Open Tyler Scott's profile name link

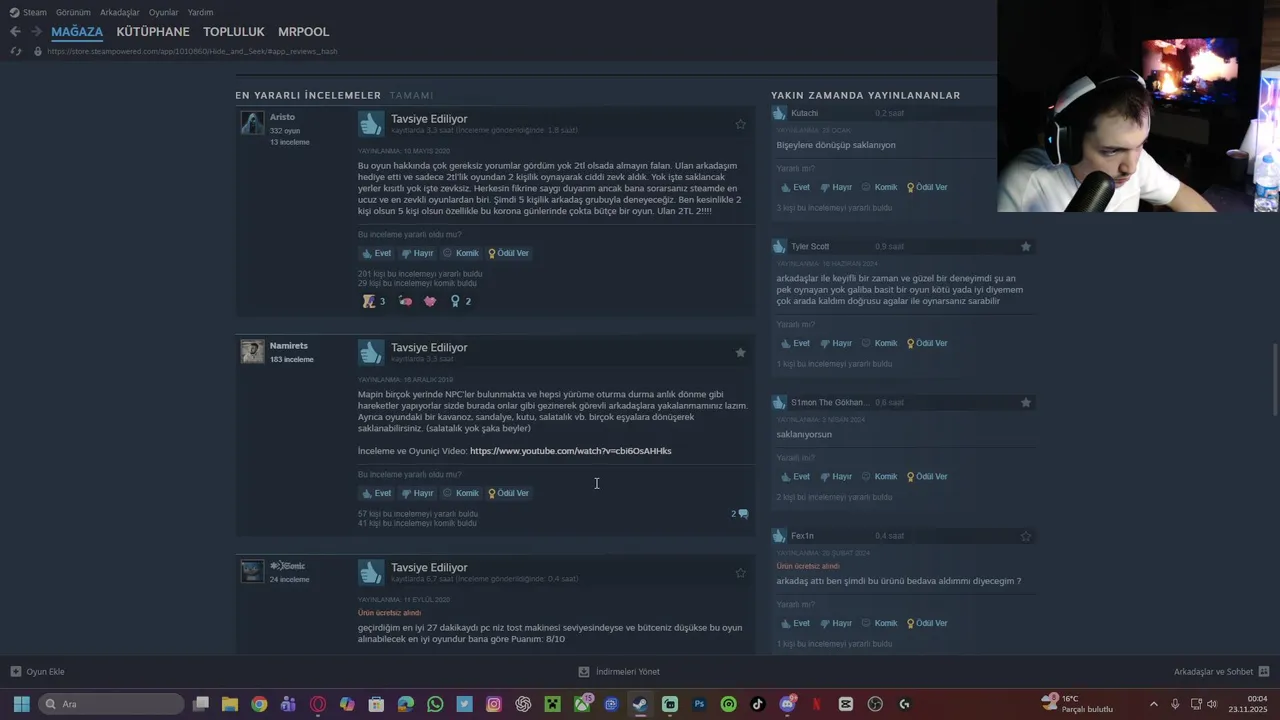point(810,246)
